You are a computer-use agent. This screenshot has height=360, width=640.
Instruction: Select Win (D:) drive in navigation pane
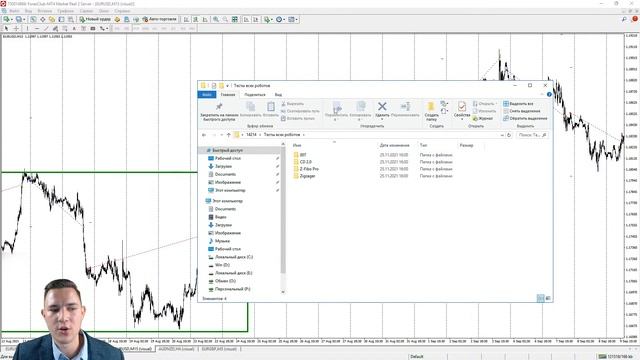222,265
